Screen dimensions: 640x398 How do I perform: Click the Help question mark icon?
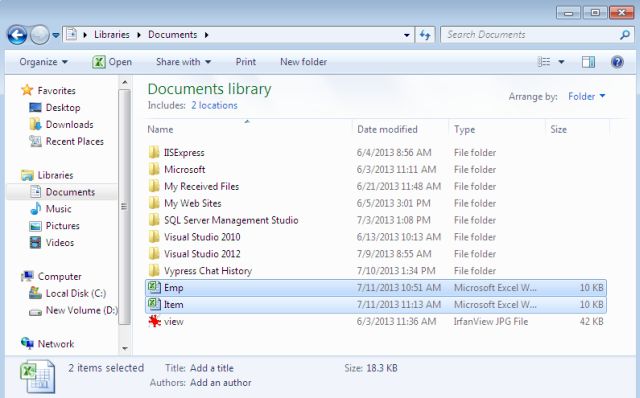tap(617, 62)
